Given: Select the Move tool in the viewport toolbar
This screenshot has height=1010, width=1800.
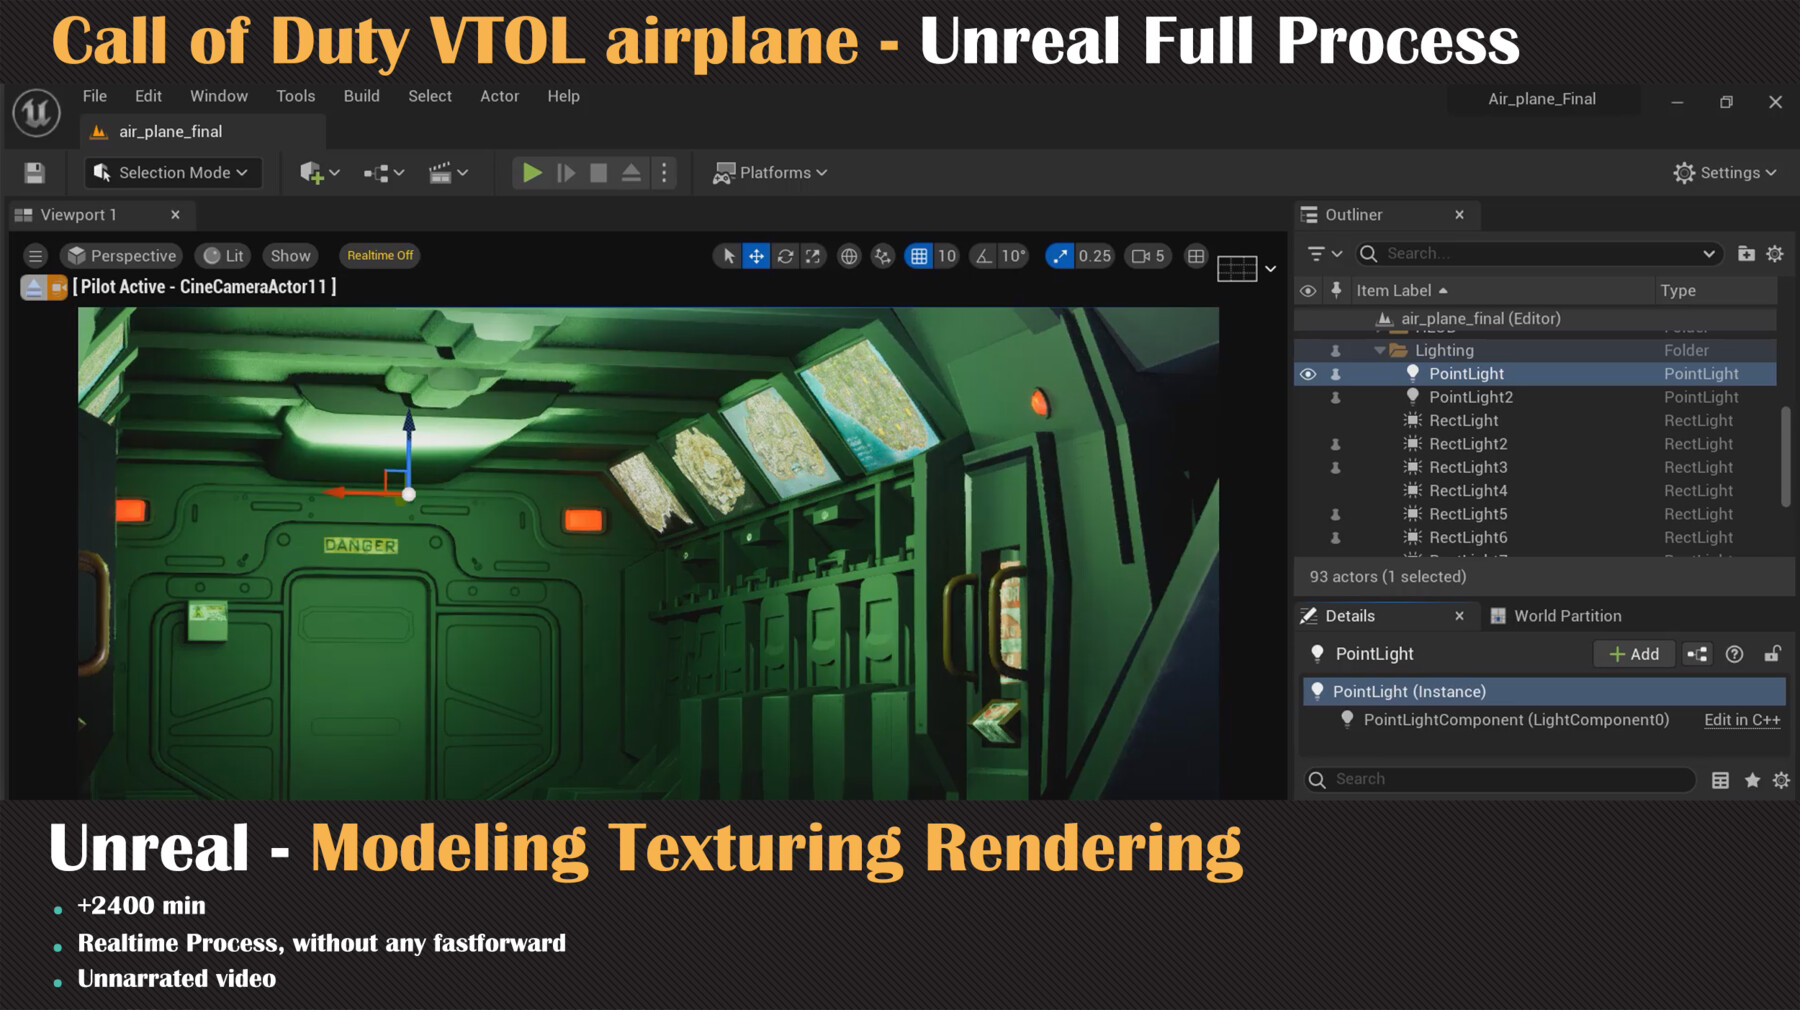Looking at the screenshot, I should tap(757, 256).
